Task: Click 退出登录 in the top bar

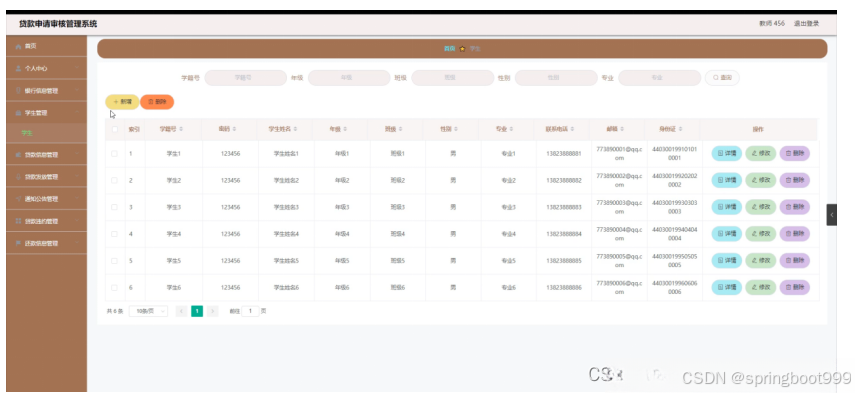Action: pyautogui.click(x=806, y=23)
